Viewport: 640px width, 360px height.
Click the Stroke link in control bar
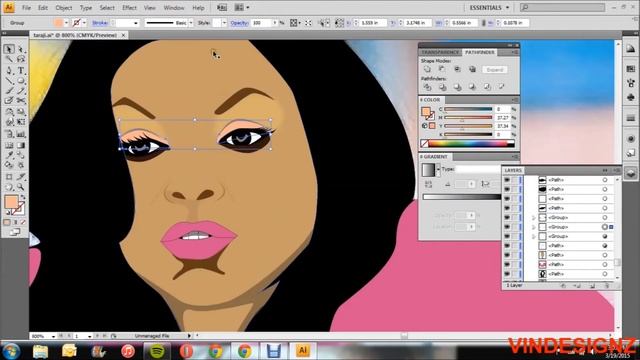point(100,23)
